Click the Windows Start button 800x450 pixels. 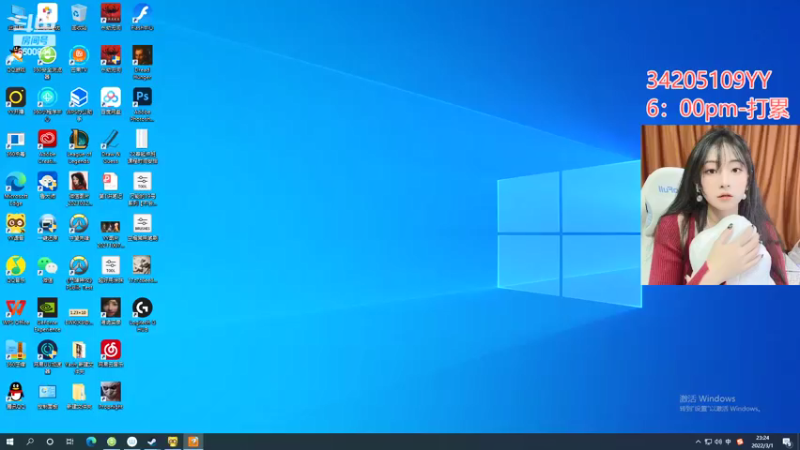pos(10,441)
